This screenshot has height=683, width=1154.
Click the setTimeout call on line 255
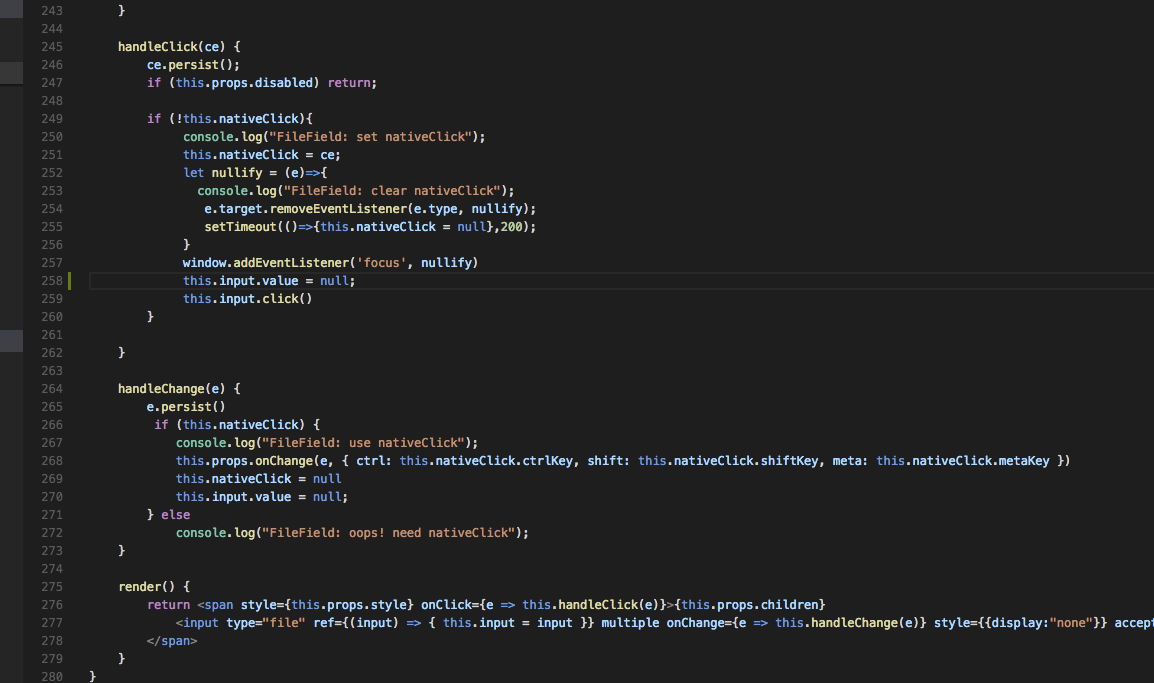point(240,226)
